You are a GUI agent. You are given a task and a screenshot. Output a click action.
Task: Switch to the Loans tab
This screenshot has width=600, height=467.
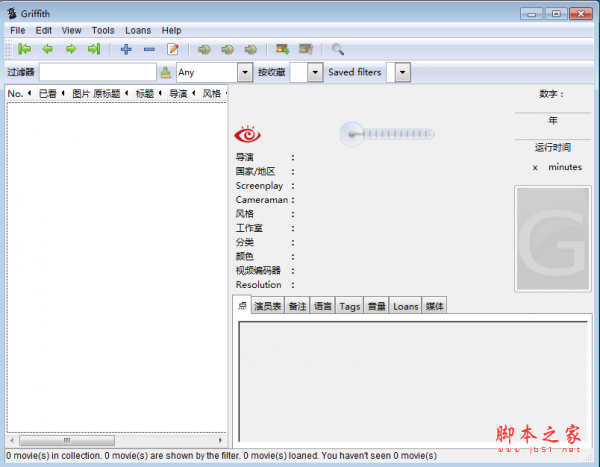tap(406, 306)
